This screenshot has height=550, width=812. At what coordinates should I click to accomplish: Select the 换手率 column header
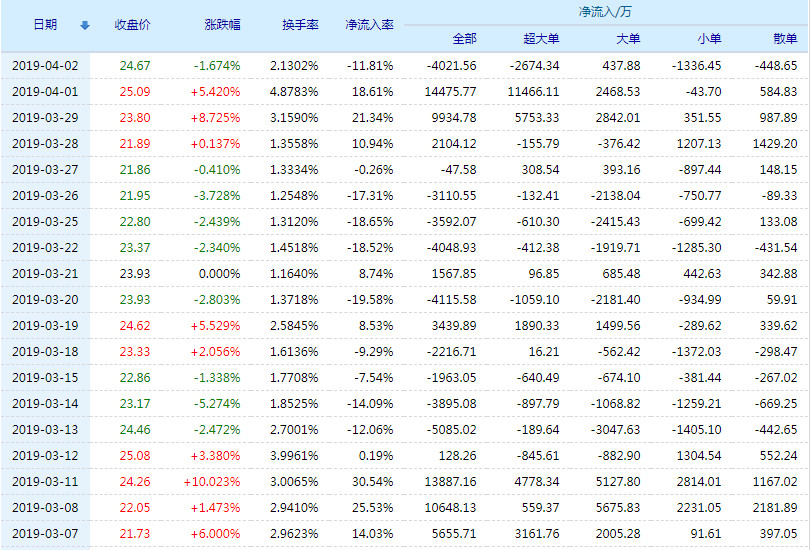[300, 25]
